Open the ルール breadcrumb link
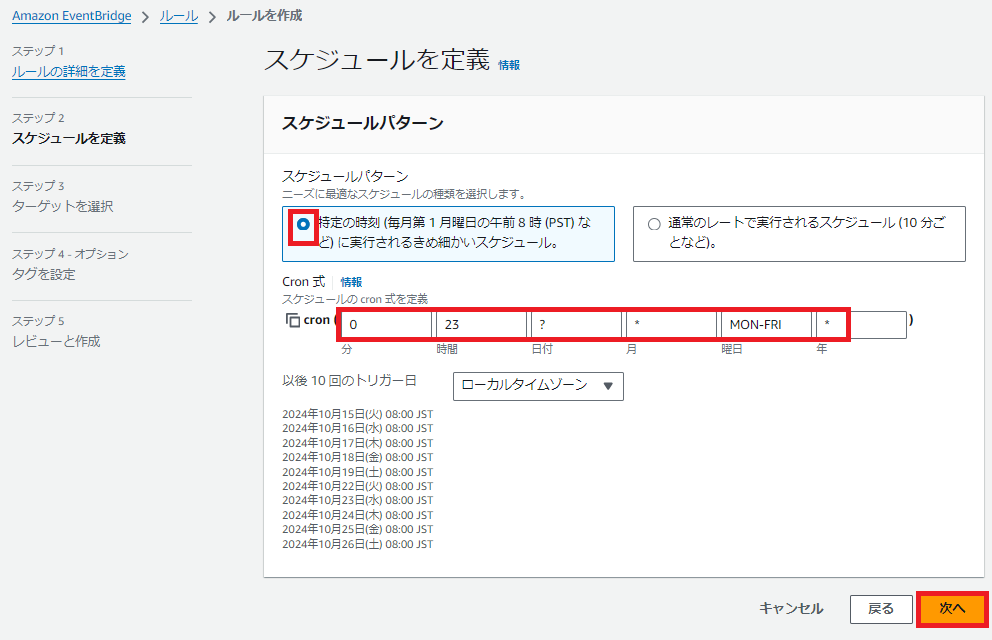 (x=178, y=16)
